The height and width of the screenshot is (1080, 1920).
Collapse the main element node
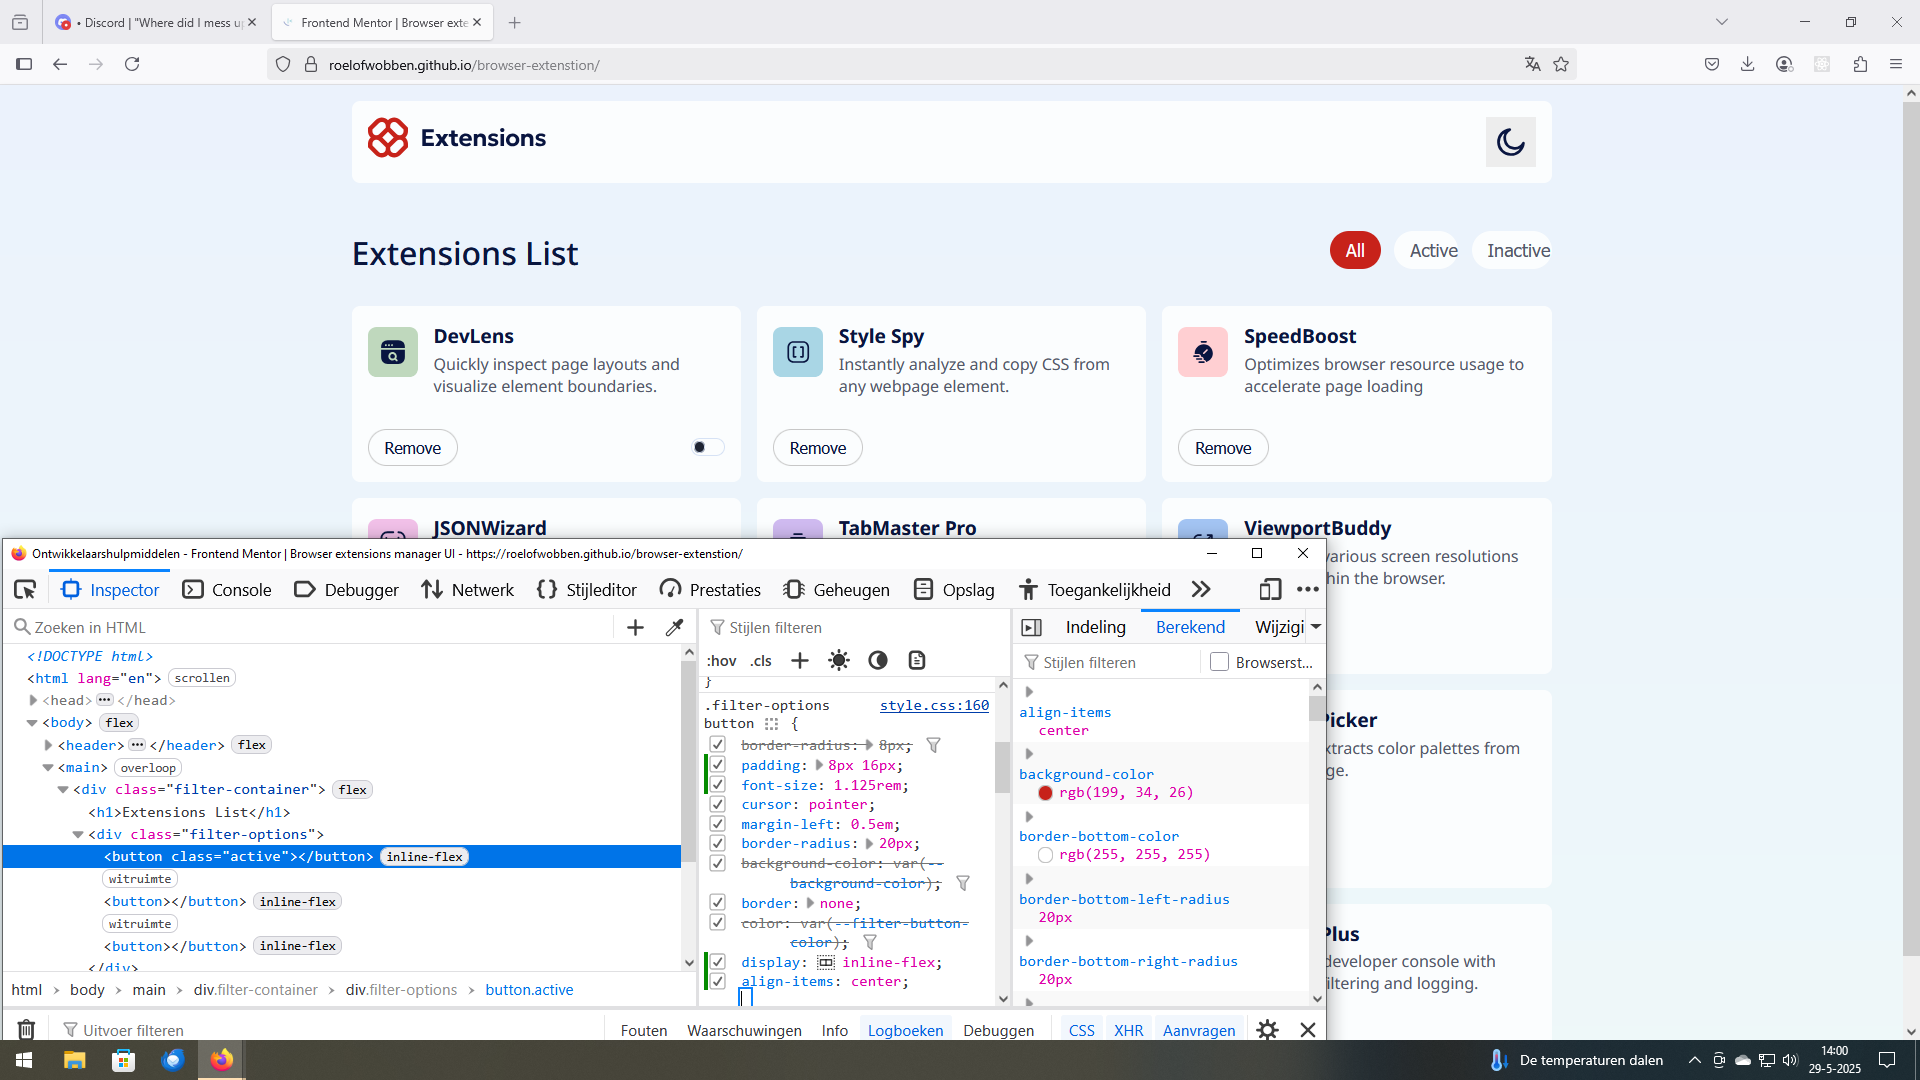48,768
